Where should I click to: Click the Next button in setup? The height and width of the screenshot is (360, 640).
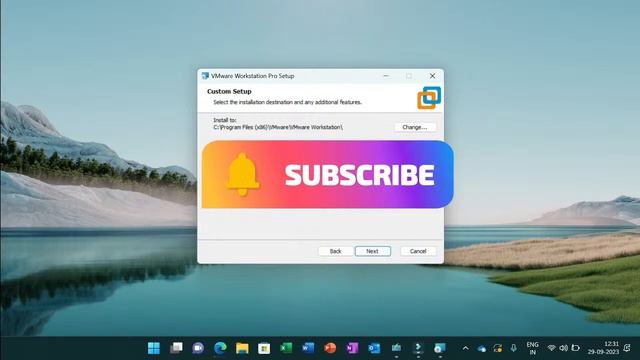pyautogui.click(x=372, y=251)
